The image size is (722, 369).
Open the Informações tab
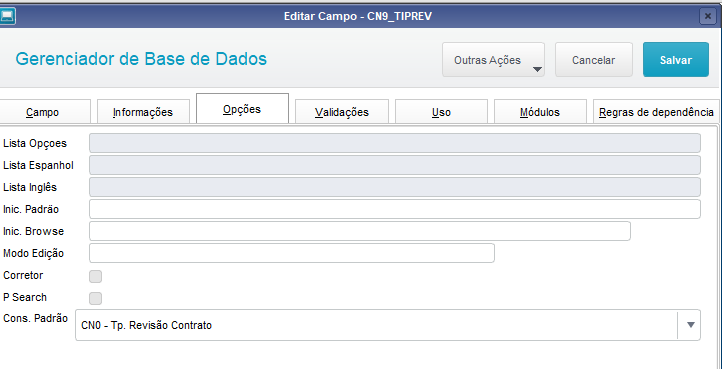pos(143,112)
